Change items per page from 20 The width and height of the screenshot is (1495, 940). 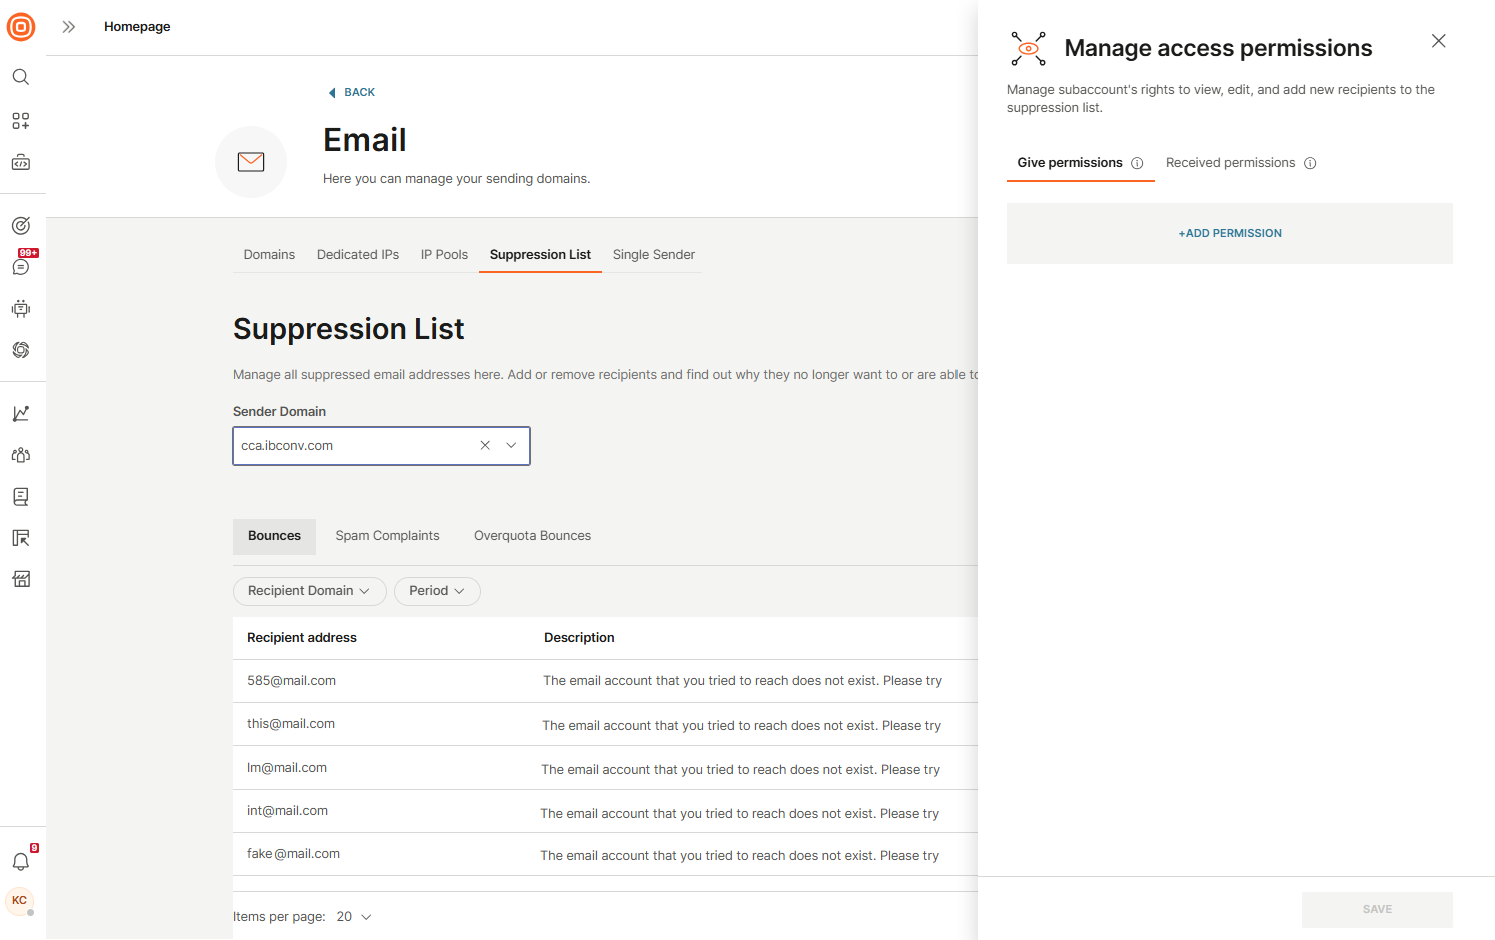pyautogui.click(x=352, y=916)
